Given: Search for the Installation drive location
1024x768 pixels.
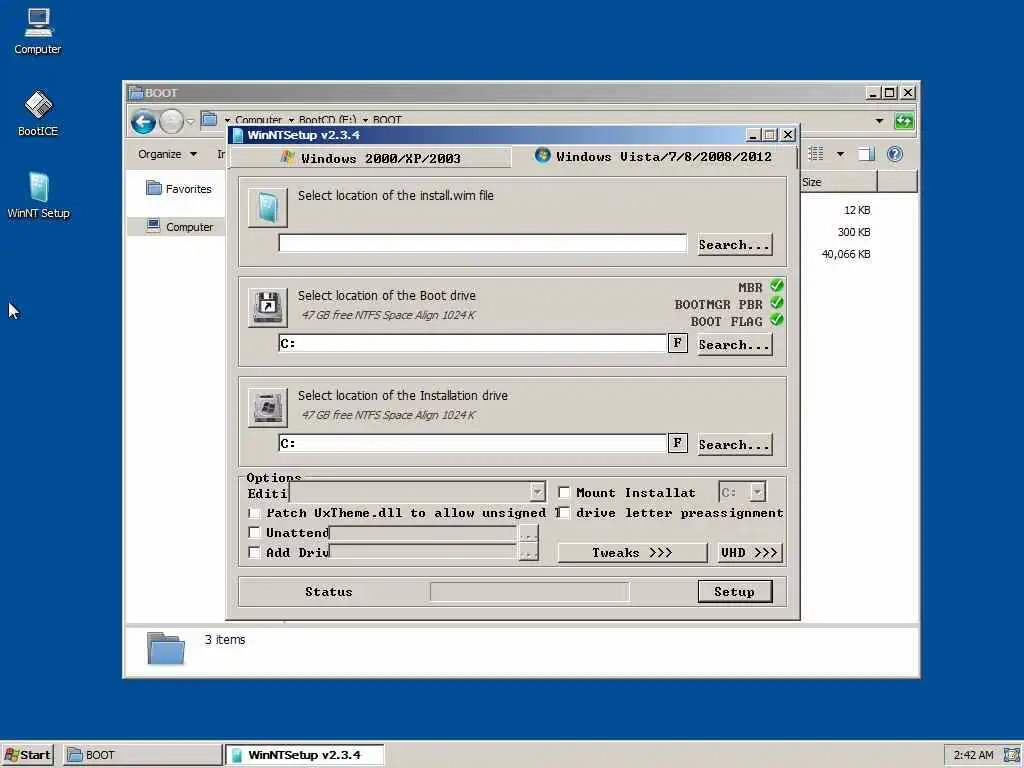Looking at the screenshot, I should point(735,445).
